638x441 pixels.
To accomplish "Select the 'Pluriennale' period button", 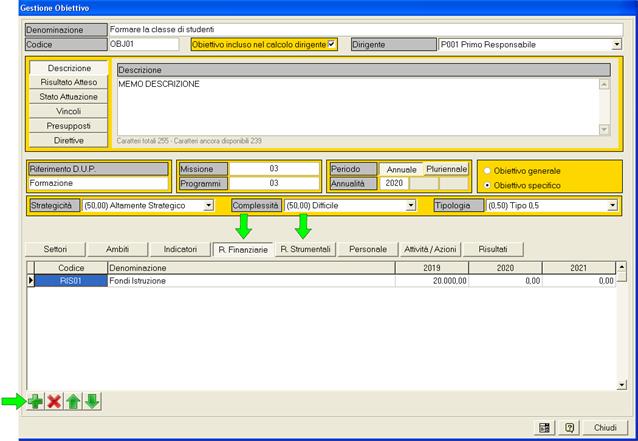I will coord(446,169).
